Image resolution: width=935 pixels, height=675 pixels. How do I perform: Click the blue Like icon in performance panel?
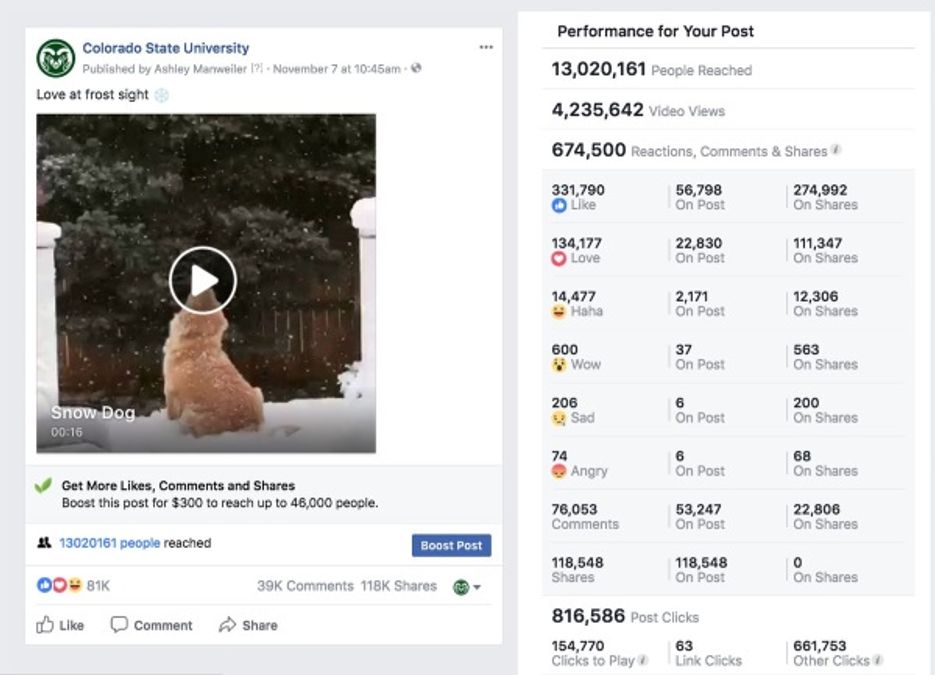pyautogui.click(x=559, y=205)
